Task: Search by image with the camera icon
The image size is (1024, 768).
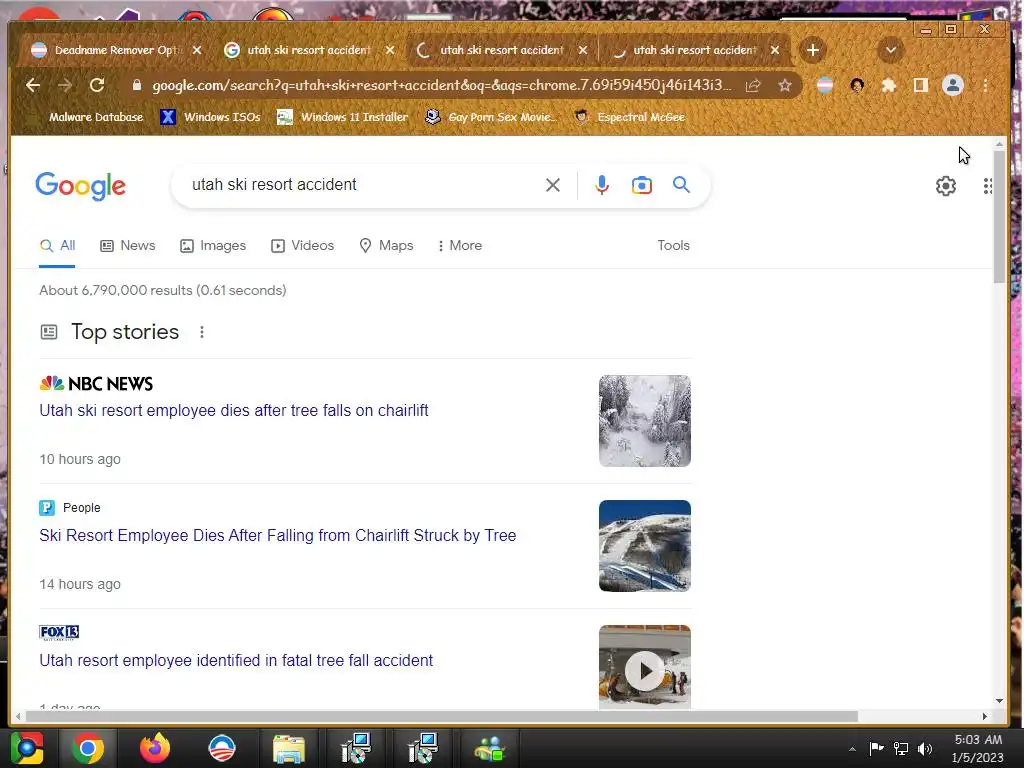Action: pyautogui.click(x=641, y=185)
